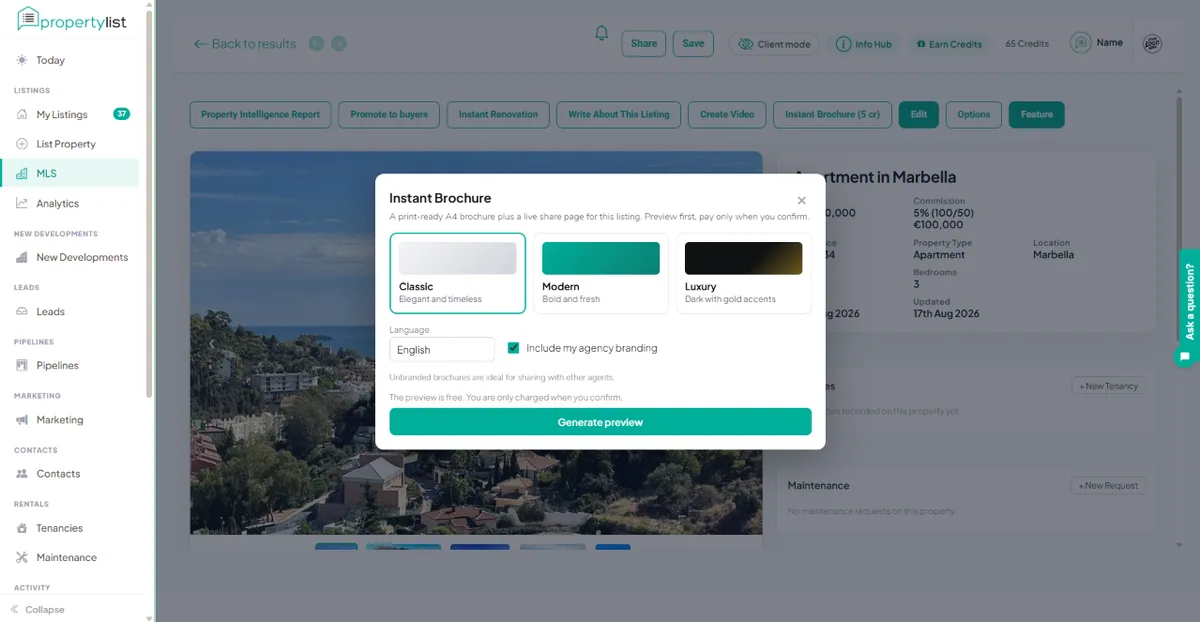Click the Contacts people icon
1200x622 pixels.
point(22,474)
